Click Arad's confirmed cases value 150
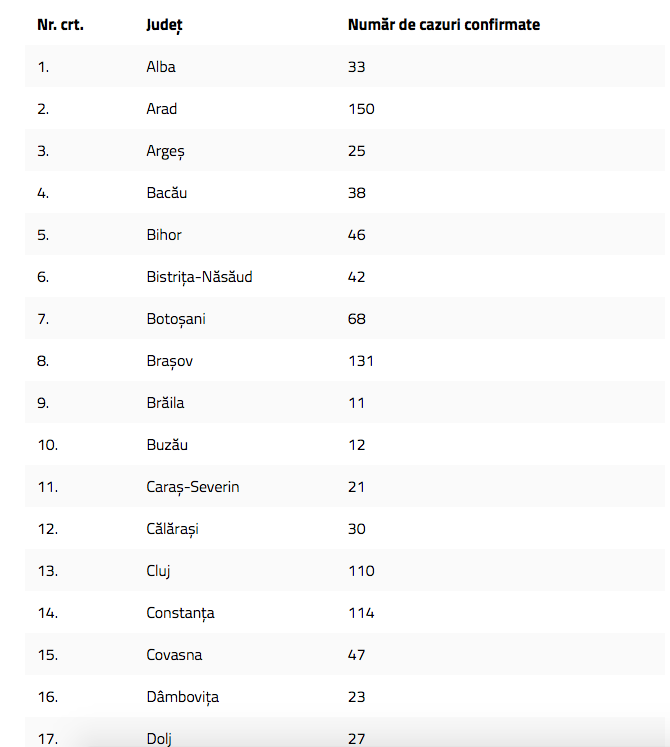This screenshot has width=670, height=747. 361,109
